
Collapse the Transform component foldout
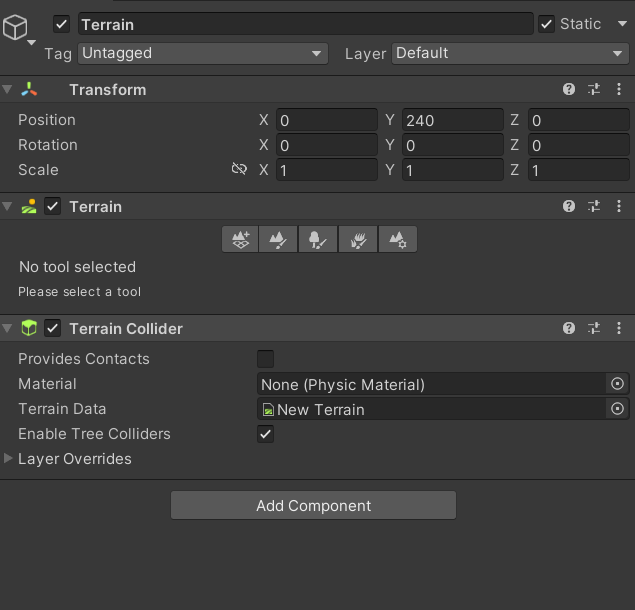point(7,89)
